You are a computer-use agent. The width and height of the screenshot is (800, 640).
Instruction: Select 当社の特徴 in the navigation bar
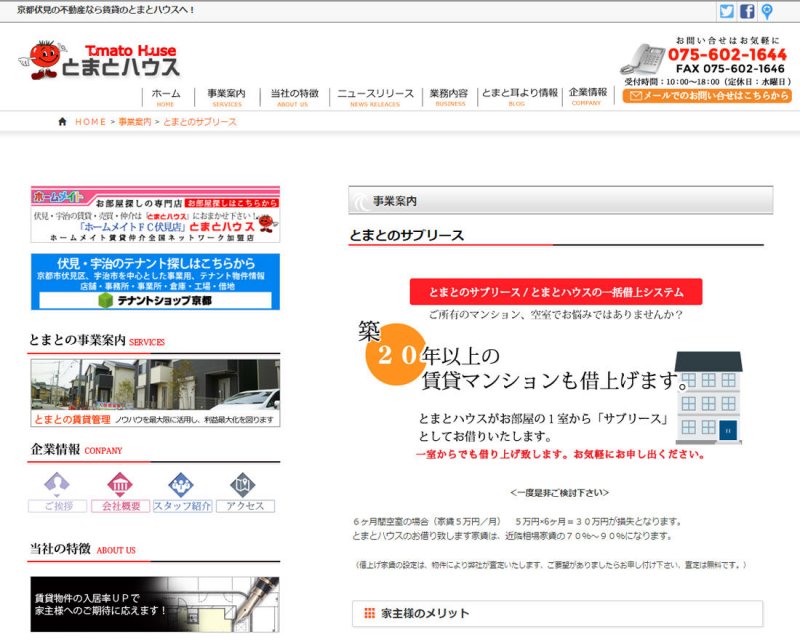tap(294, 96)
